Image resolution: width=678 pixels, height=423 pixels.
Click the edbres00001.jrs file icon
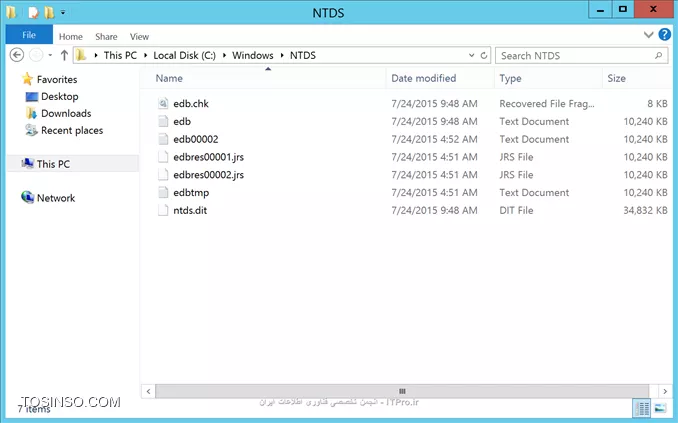click(x=163, y=157)
